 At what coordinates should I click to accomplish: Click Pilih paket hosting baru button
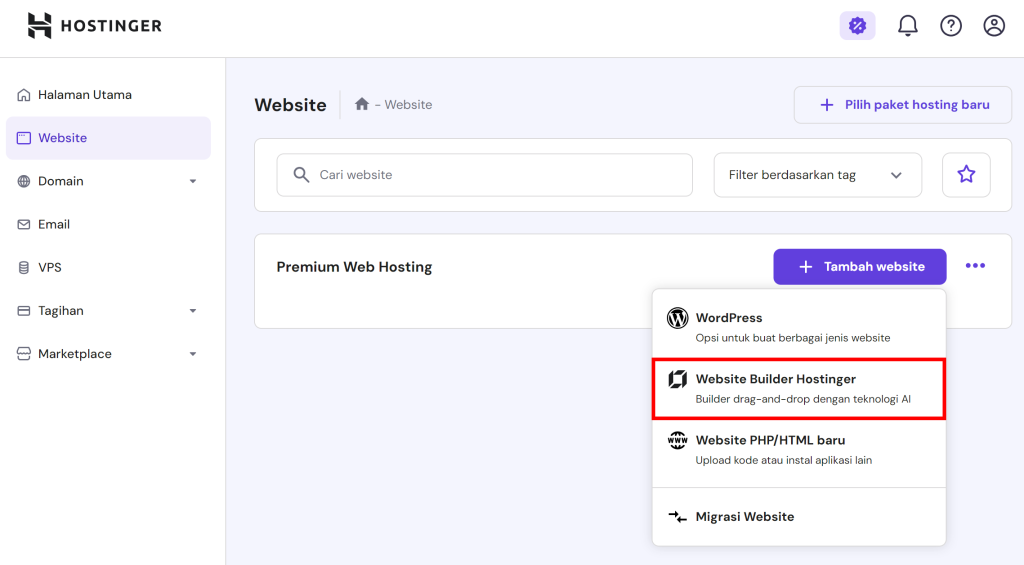[902, 105]
